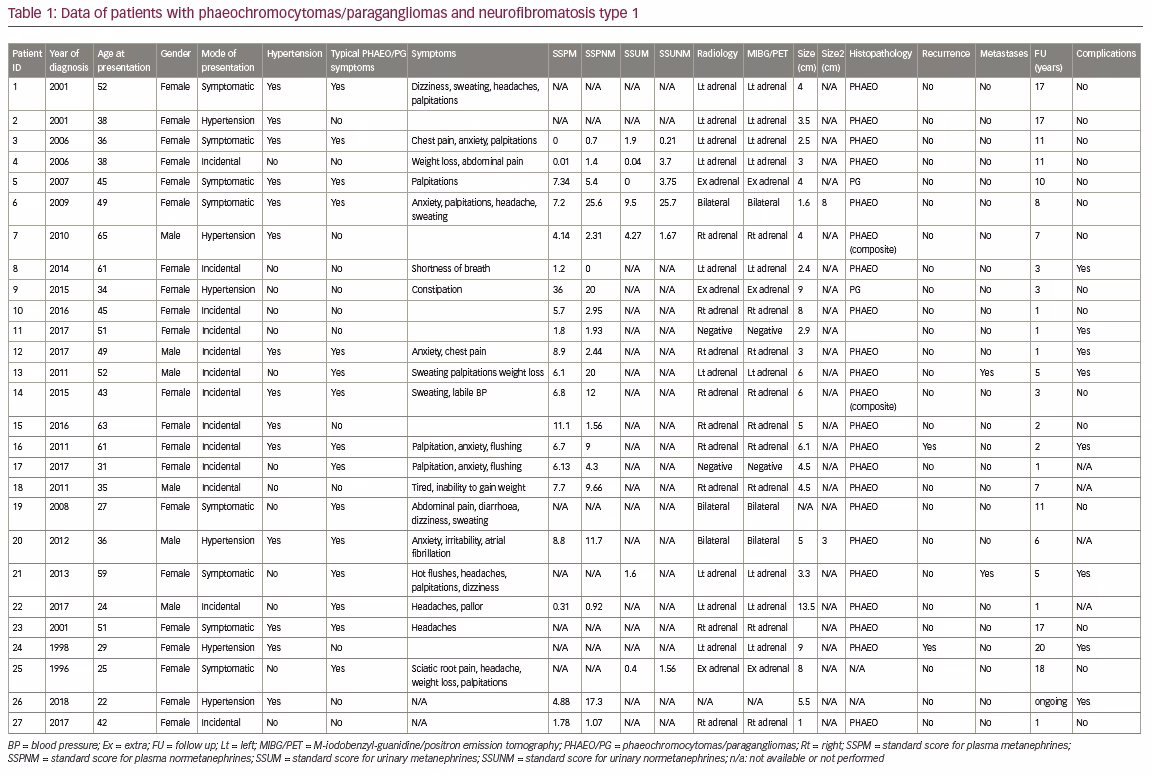Click the SSPNM value '17.3' for patient 26

(593, 702)
